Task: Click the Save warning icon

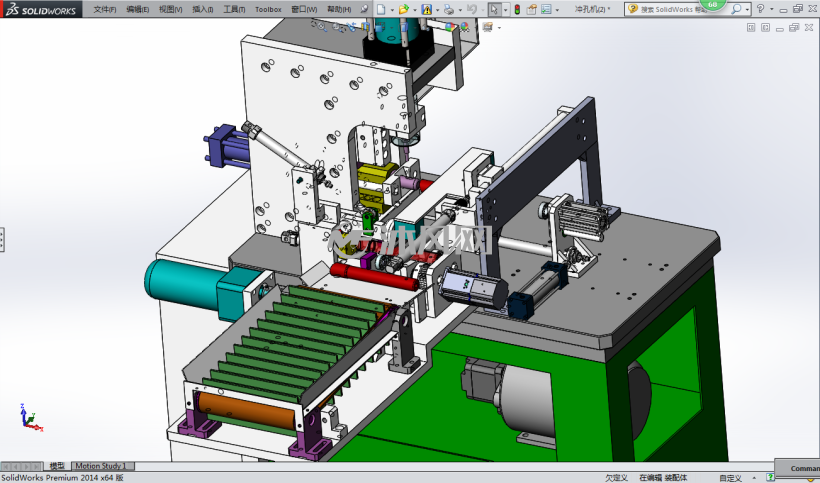Action: 427,9
